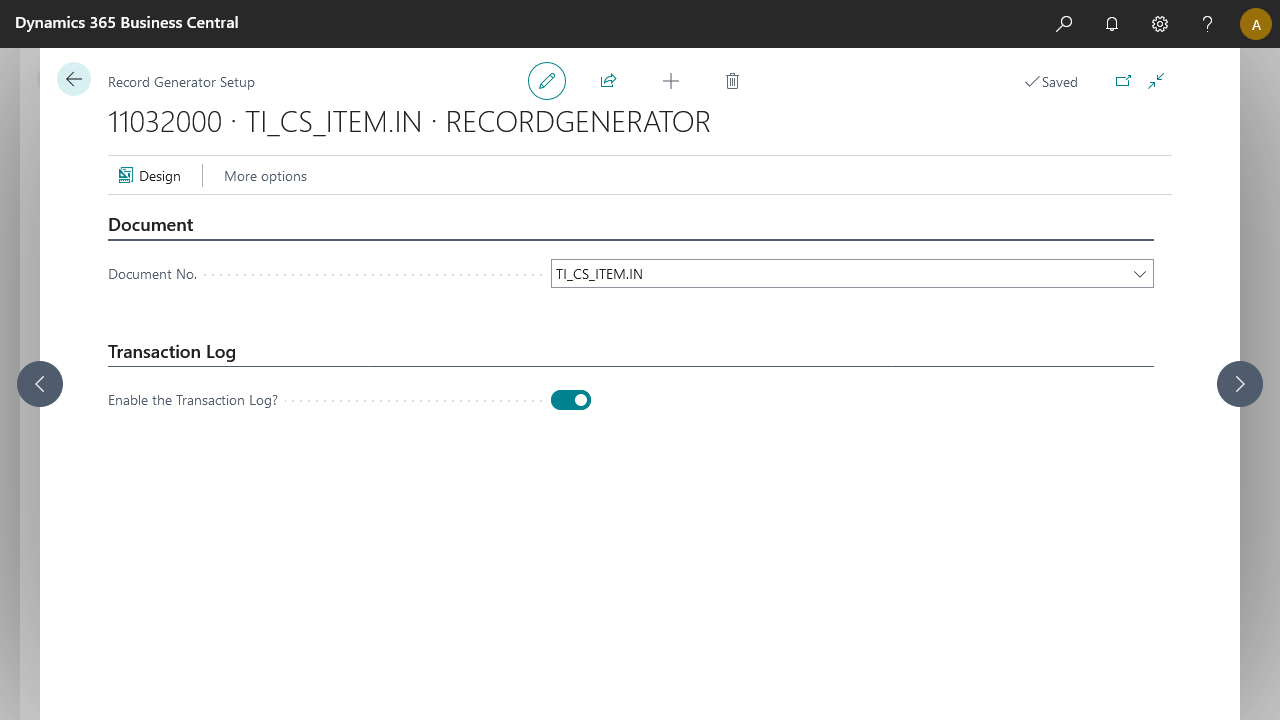Expand the Document No. dropdown arrow
The image size is (1280, 720).
1140,274
